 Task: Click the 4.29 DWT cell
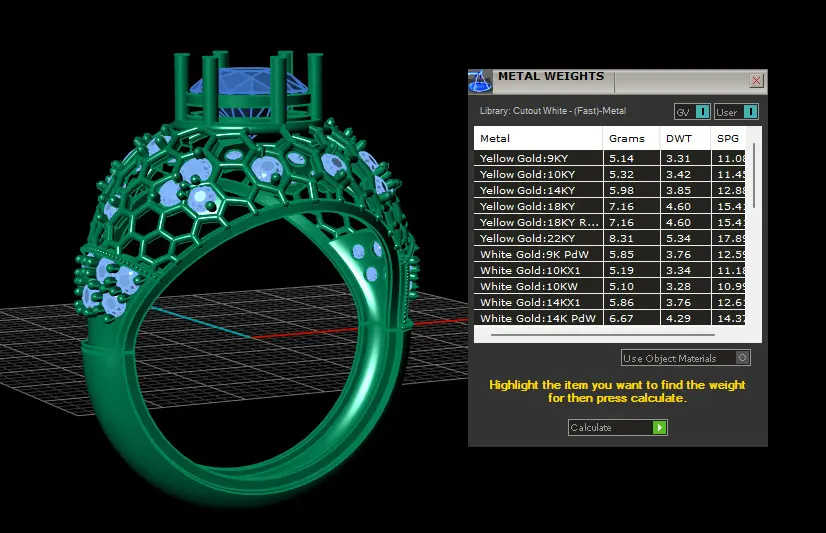[685, 318]
